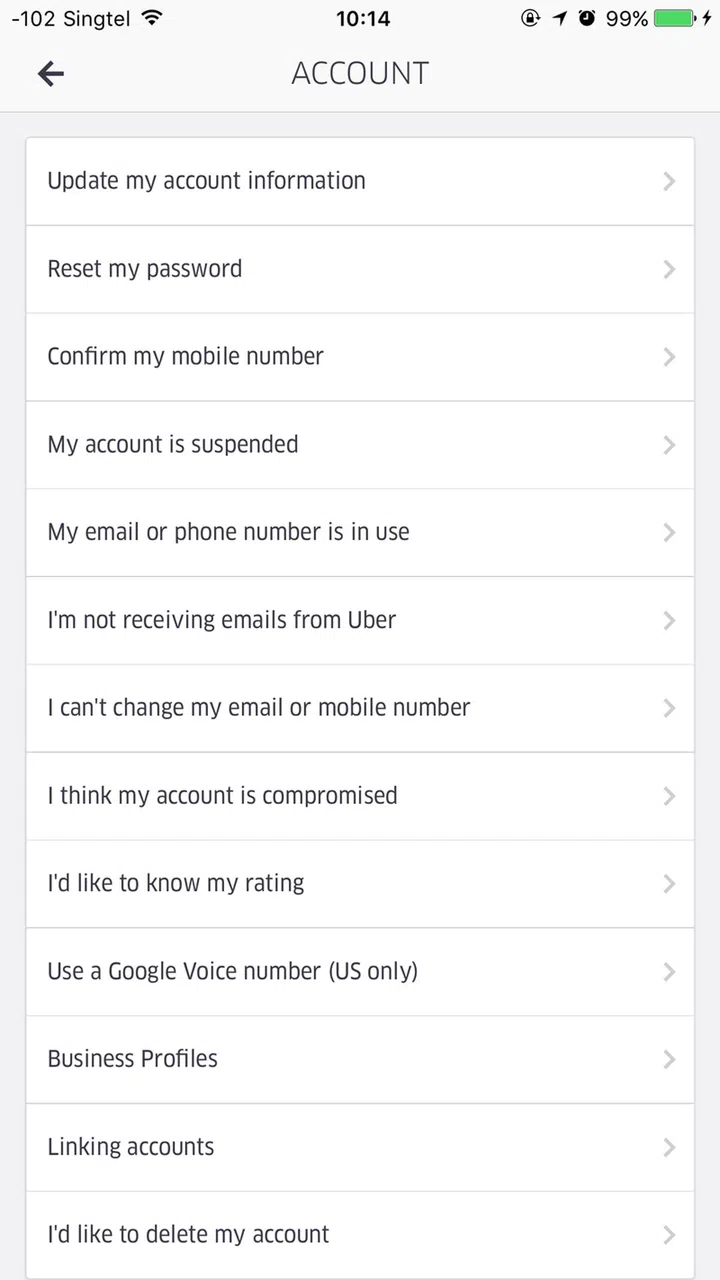Tap the clock time in status bar

pos(362,18)
